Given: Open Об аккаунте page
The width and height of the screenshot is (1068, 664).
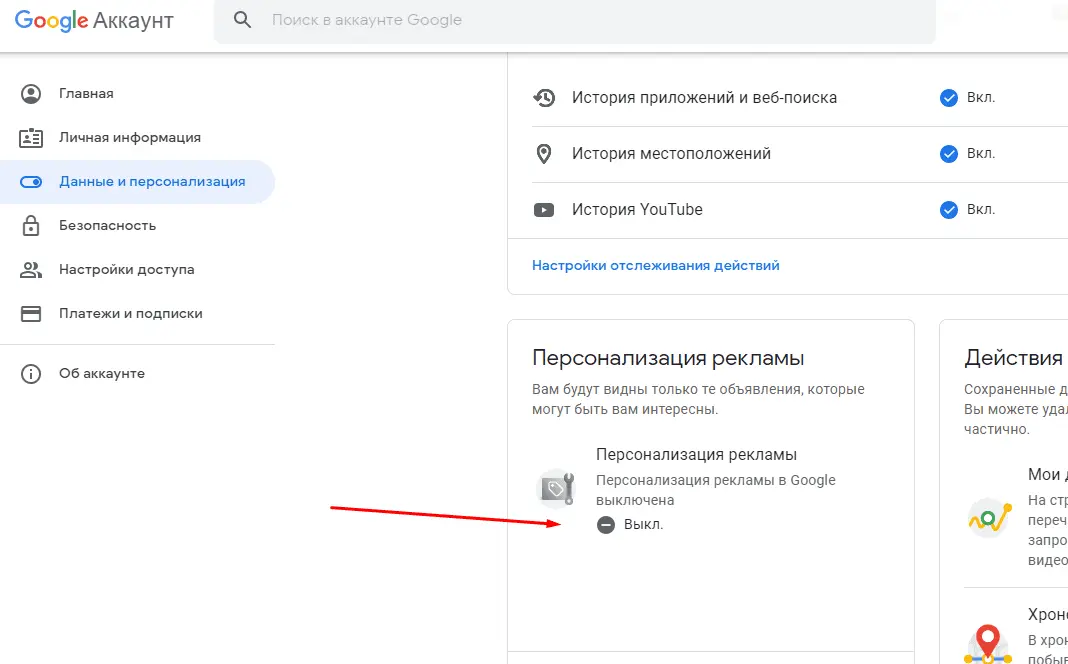Looking at the screenshot, I should [x=101, y=374].
